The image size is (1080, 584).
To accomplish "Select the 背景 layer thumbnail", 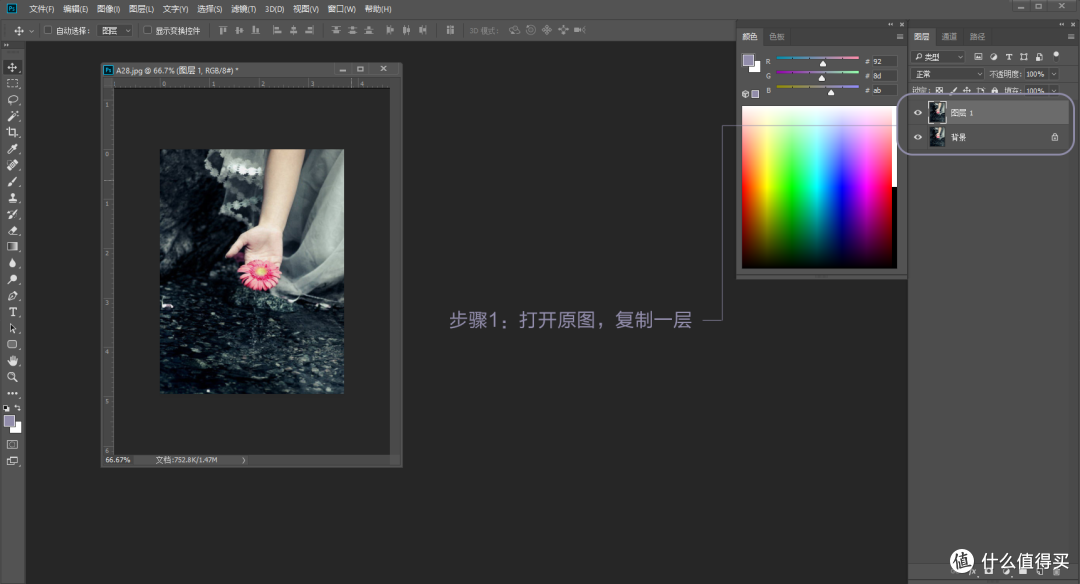I will click(937, 136).
